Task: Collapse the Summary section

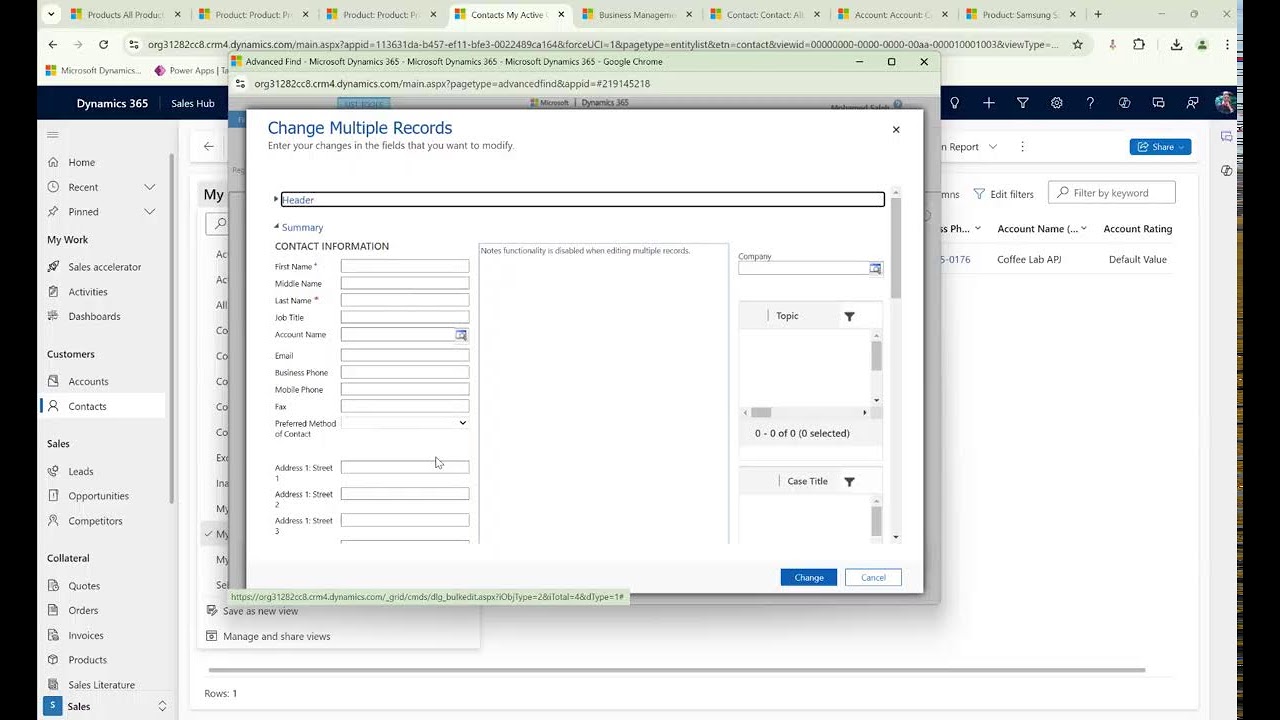Action: (277, 227)
